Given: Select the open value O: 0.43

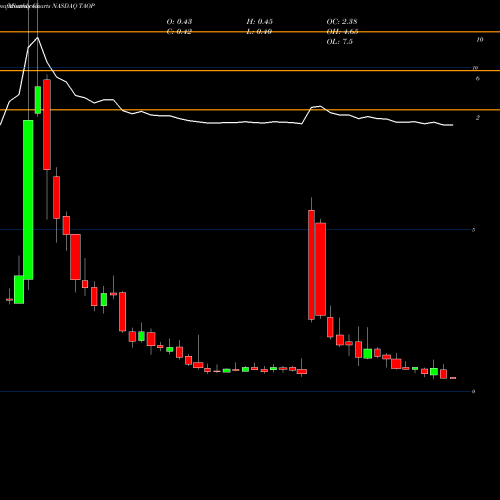Looking at the screenshot, I should click(179, 22).
